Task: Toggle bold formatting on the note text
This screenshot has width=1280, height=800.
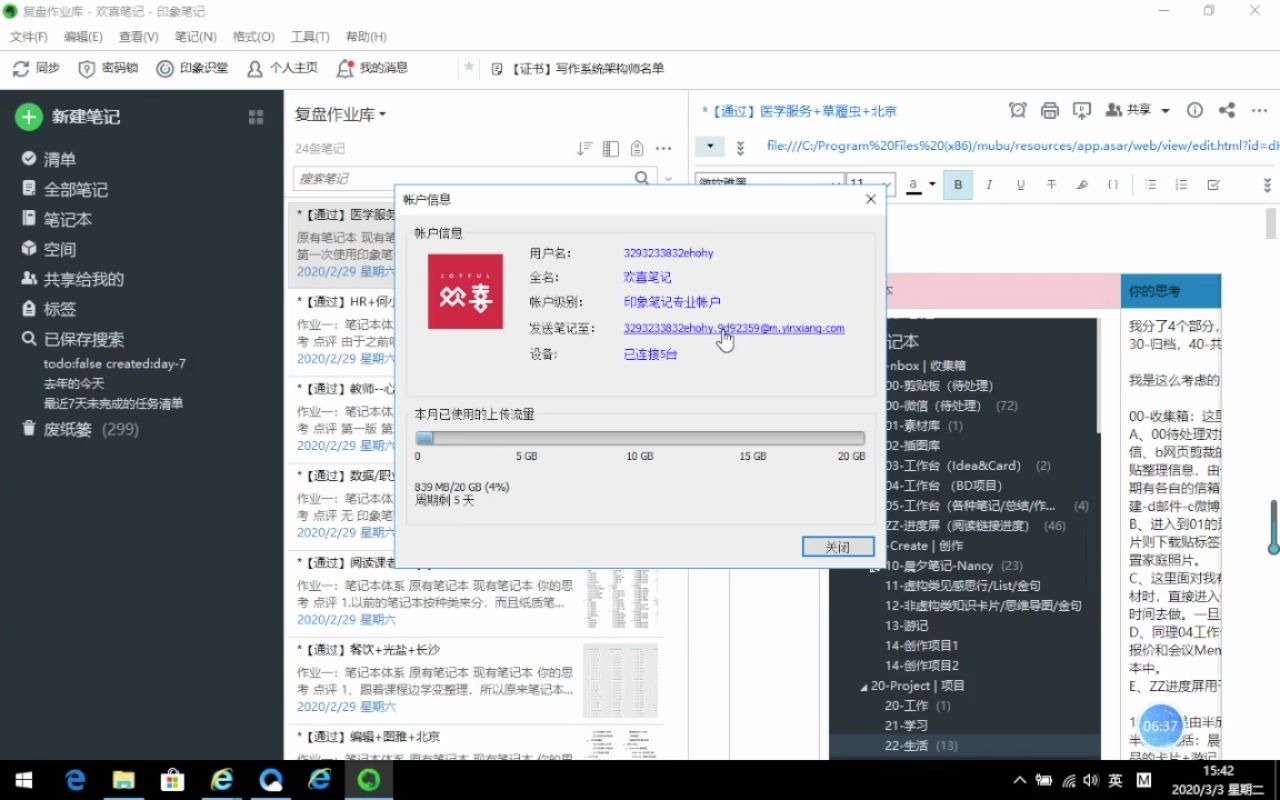Action: click(958, 185)
